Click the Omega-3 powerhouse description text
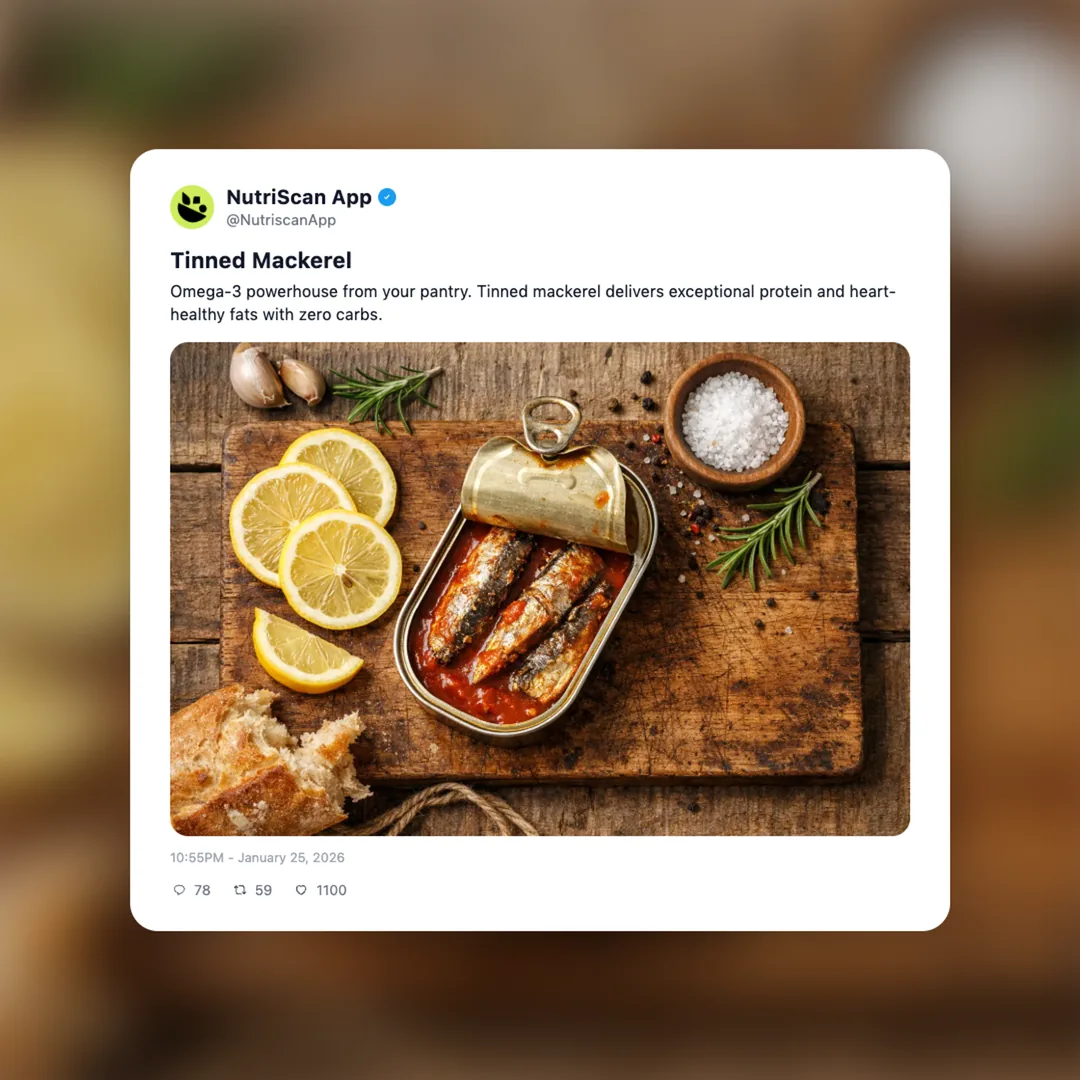Viewport: 1080px width, 1080px height. pos(532,303)
